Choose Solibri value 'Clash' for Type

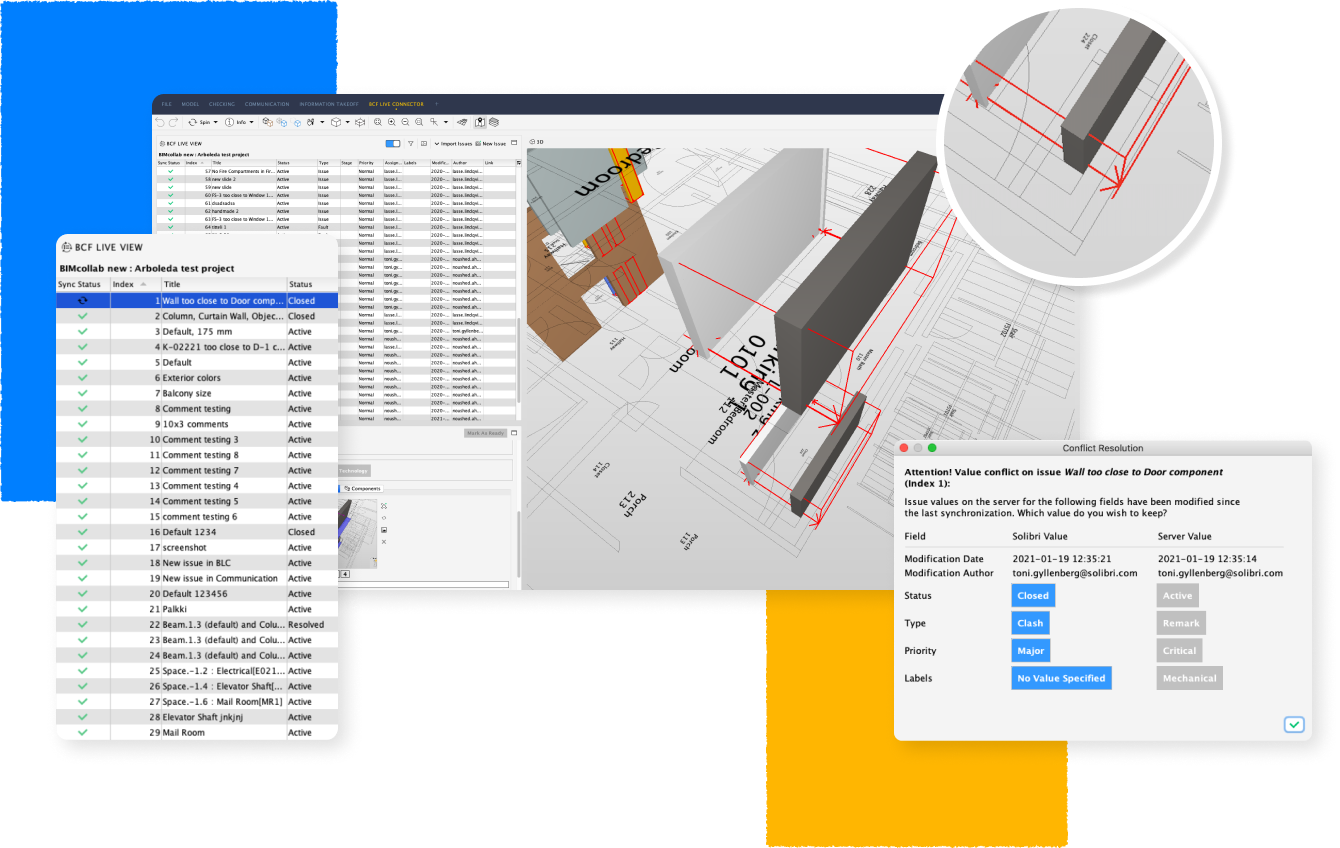click(x=1030, y=623)
